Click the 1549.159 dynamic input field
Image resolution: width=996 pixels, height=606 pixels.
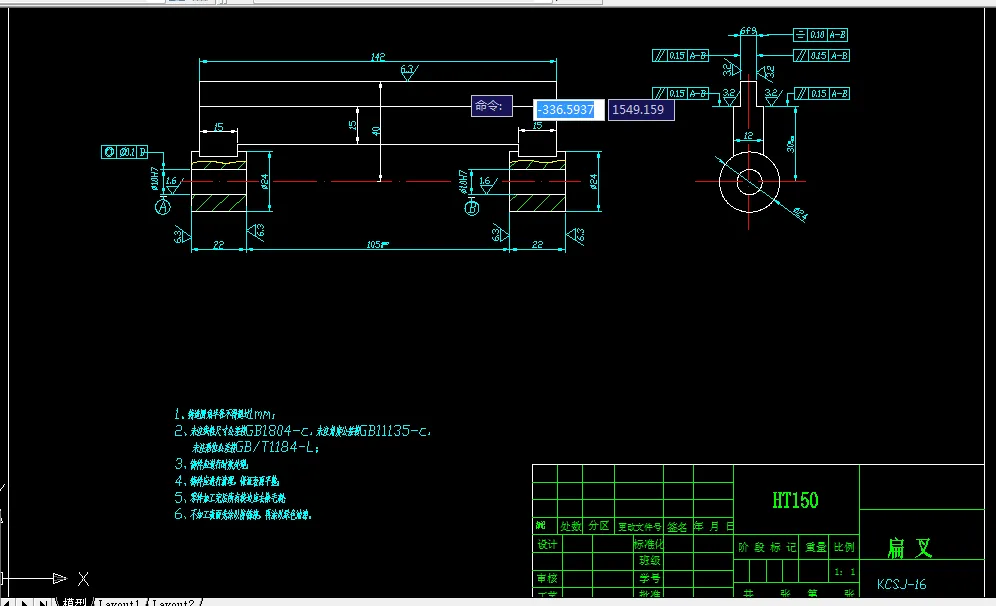click(x=641, y=110)
